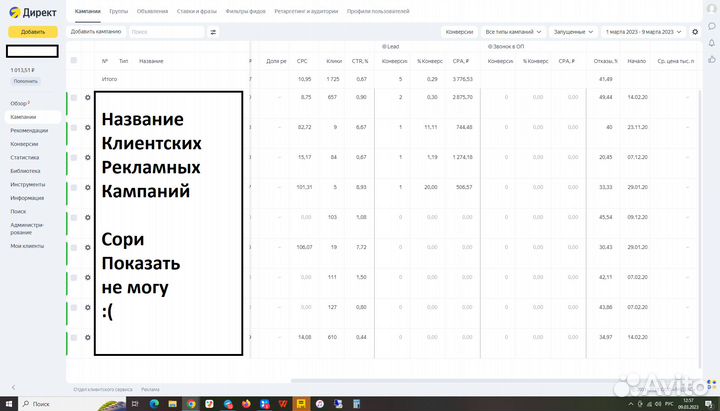Switch to the 'Ставки и фразы' tab

(x=197, y=11)
